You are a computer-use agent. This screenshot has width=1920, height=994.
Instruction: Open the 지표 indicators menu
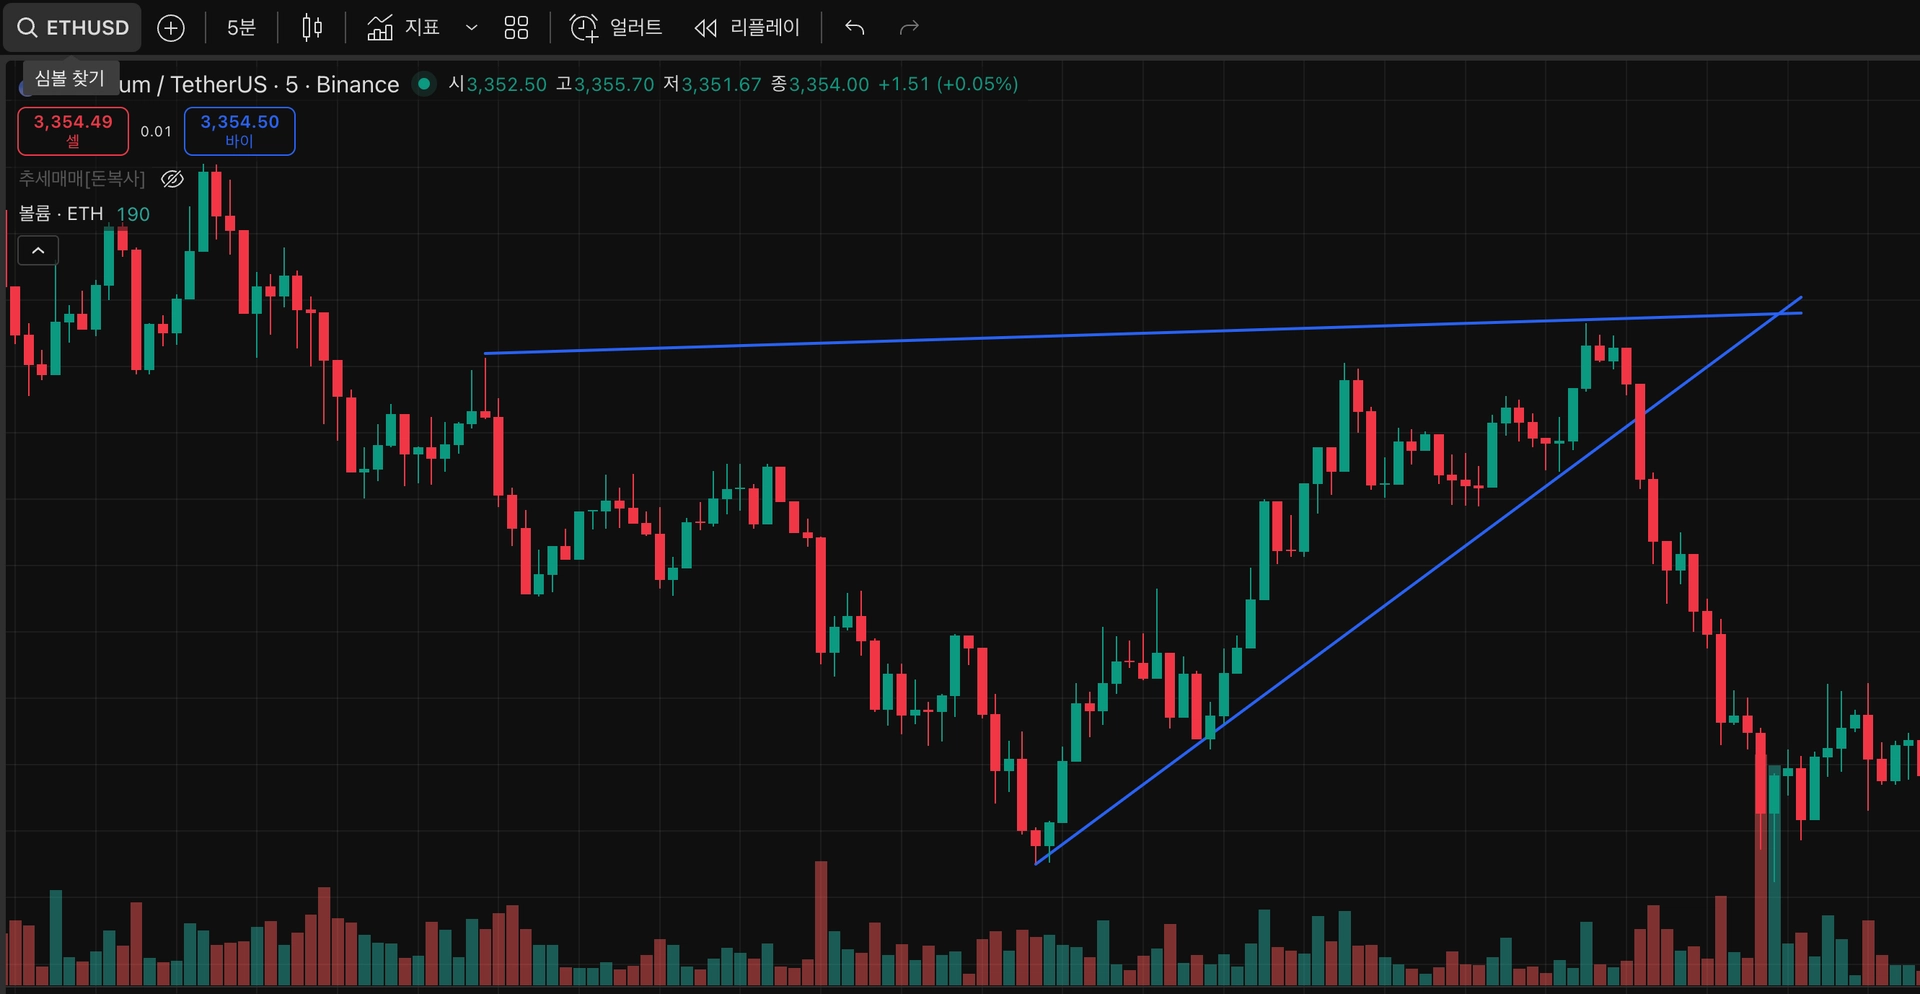pos(403,28)
